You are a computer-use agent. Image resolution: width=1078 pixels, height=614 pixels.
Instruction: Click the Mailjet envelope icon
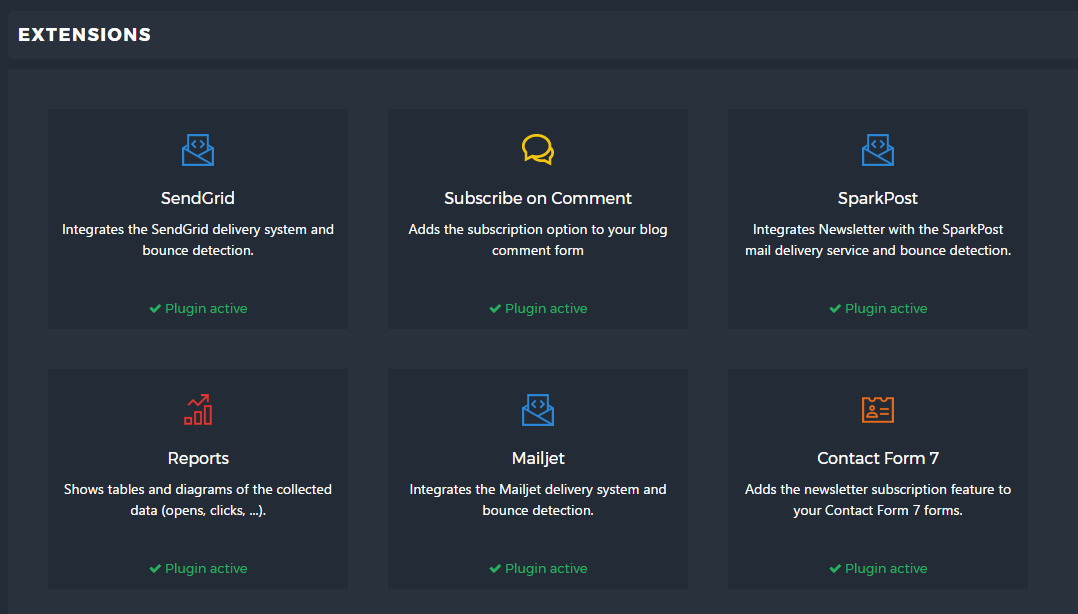click(537, 409)
